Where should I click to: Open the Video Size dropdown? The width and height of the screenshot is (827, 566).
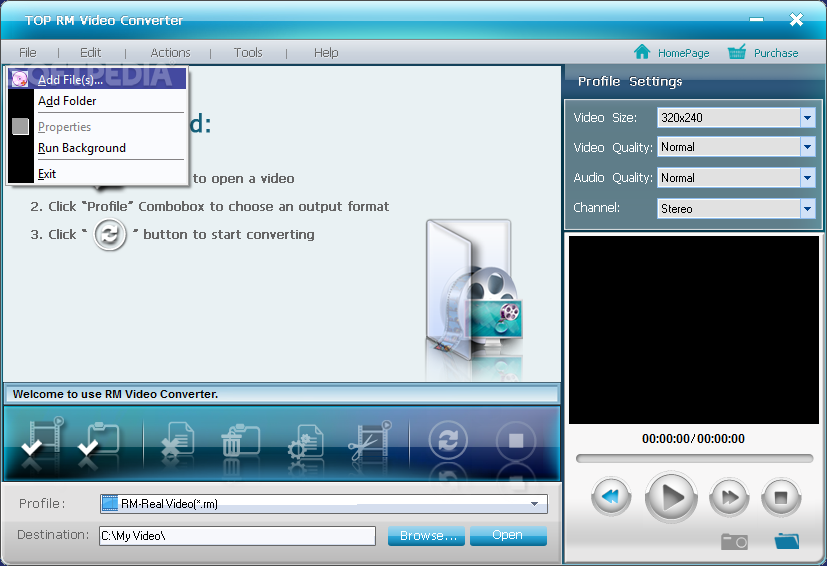[x=807, y=118]
